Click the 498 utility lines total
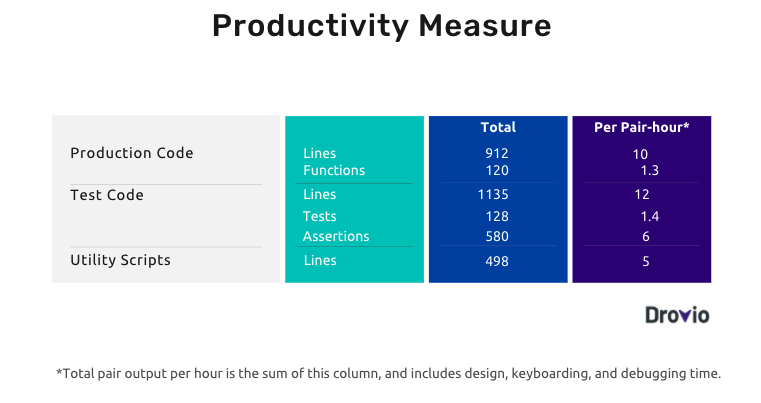Viewport: 761px width, 403px height. [497, 261]
